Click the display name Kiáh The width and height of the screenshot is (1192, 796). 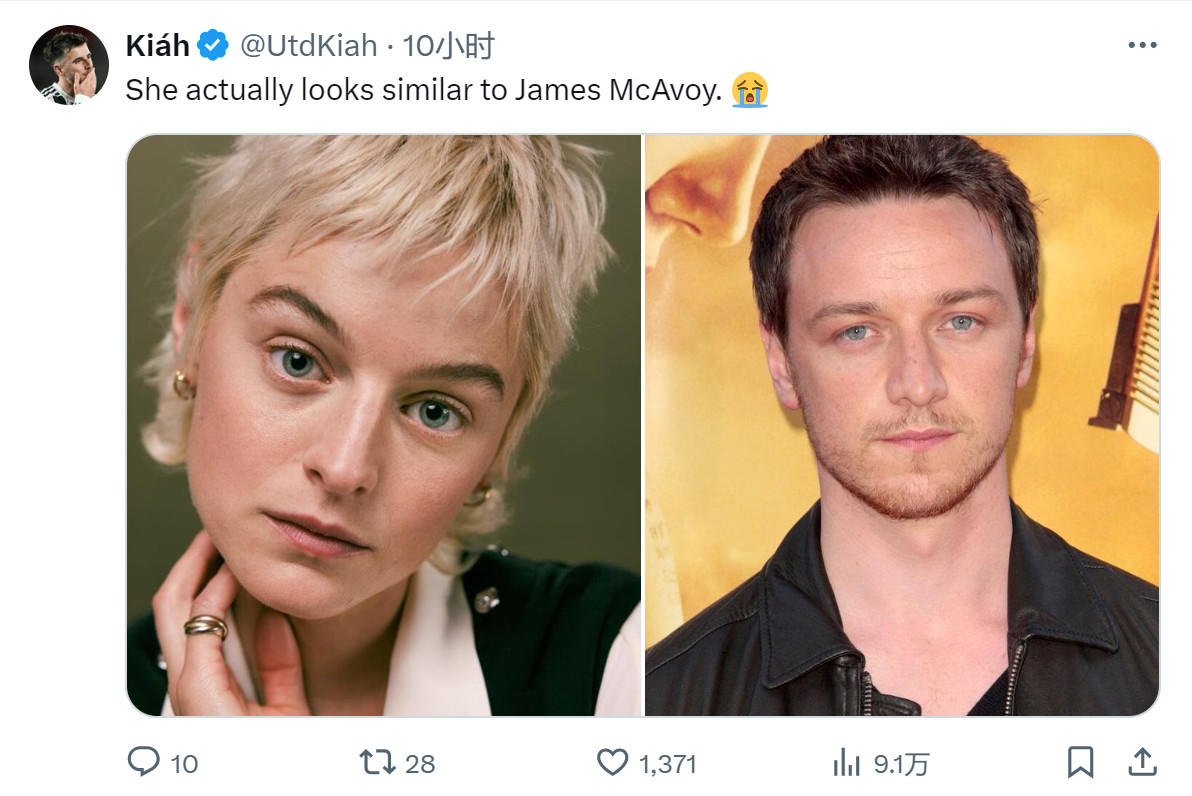coord(157,46)
